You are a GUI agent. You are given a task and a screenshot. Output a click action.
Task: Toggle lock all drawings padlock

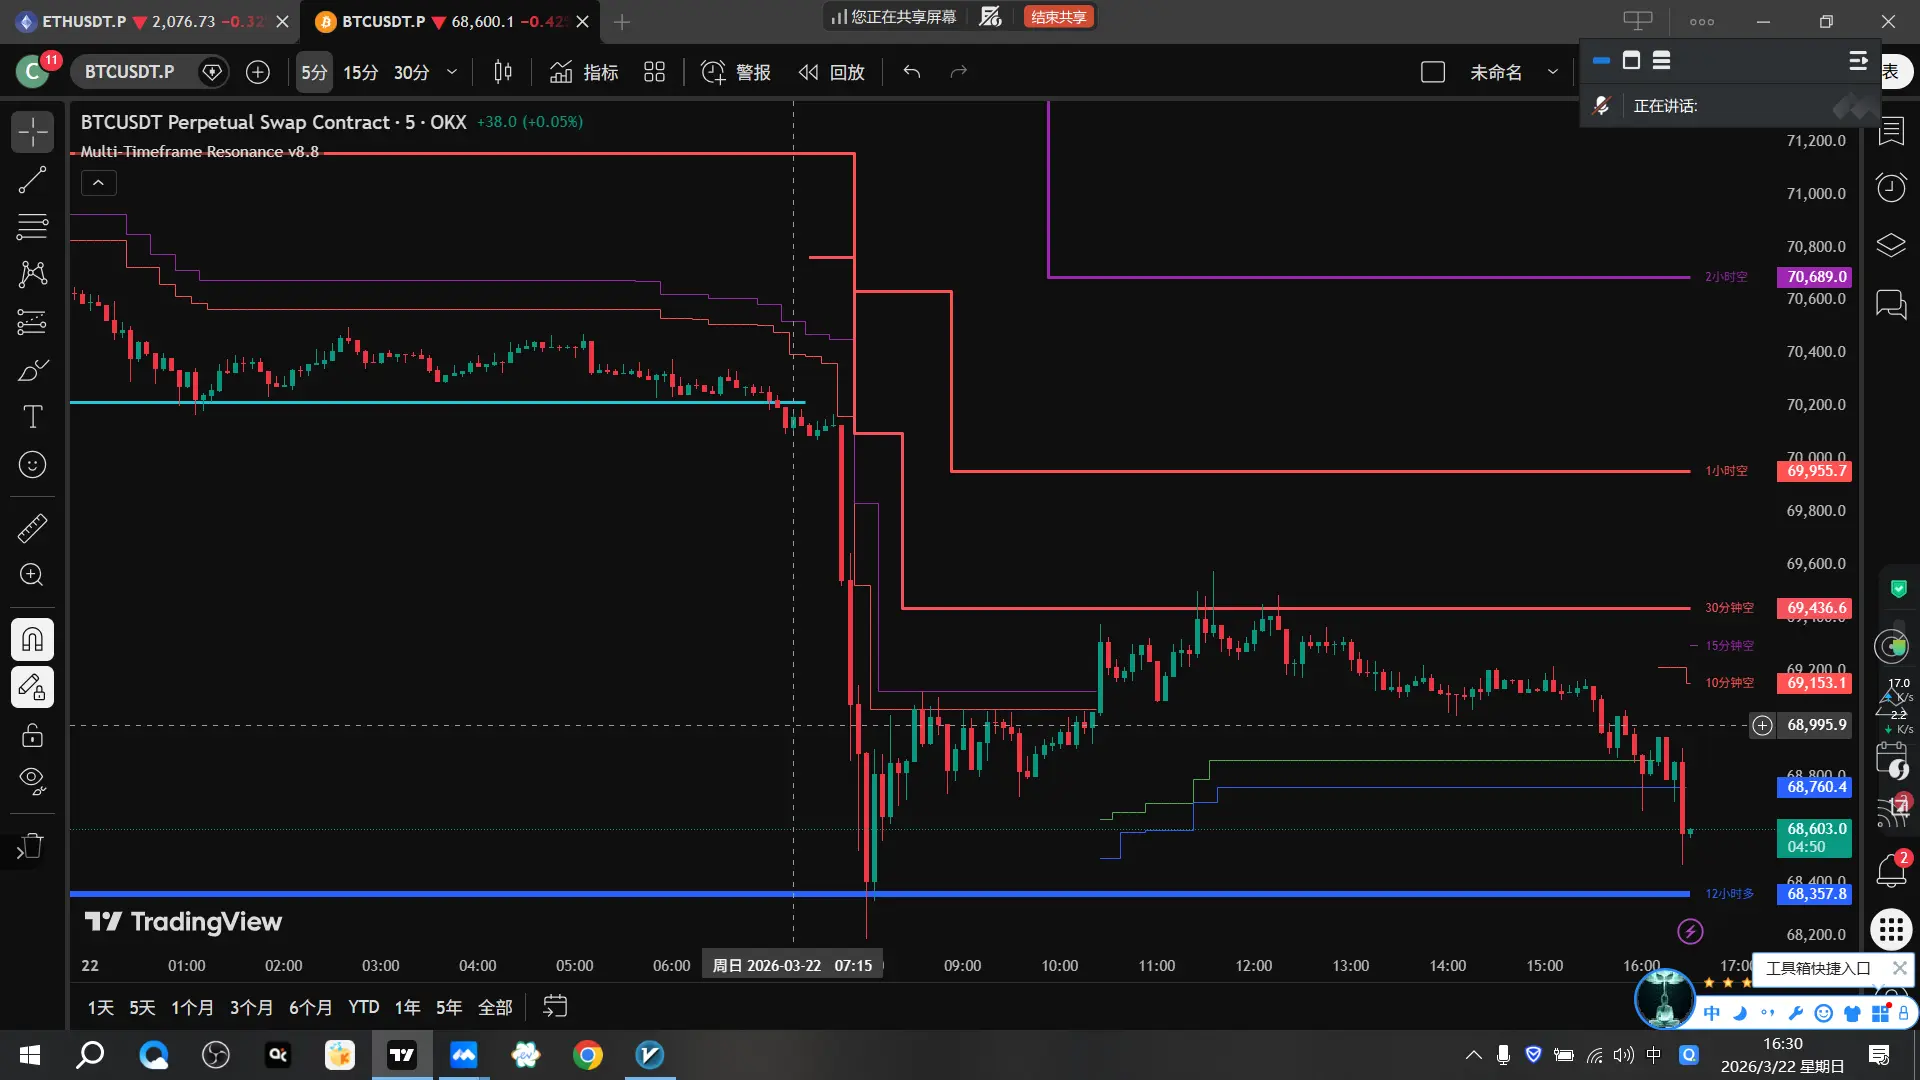pyautogui.click(x=32, y=735)
